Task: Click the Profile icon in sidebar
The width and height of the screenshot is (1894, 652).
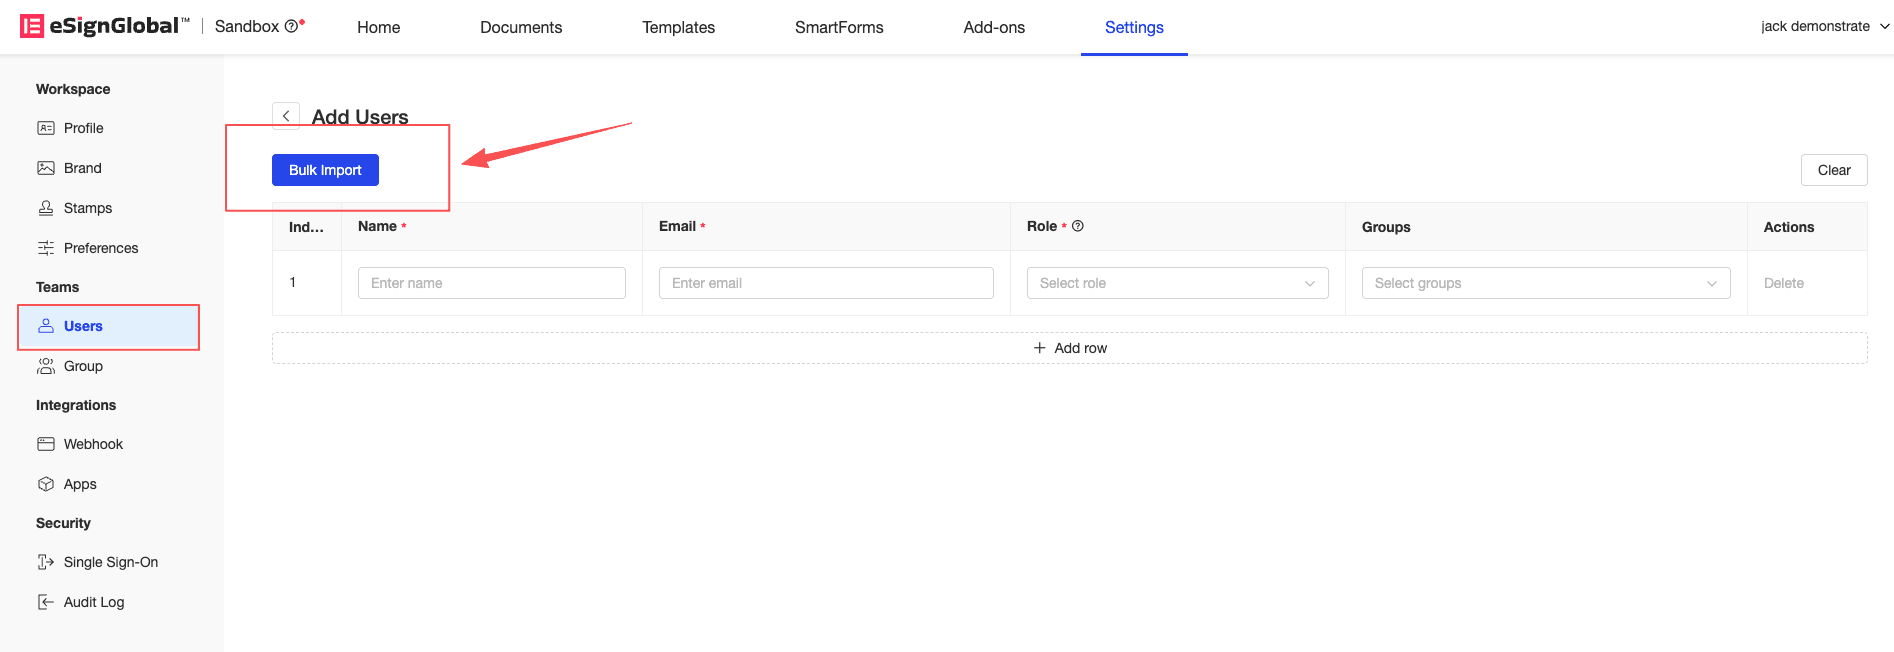Action: tap(46, 128)
